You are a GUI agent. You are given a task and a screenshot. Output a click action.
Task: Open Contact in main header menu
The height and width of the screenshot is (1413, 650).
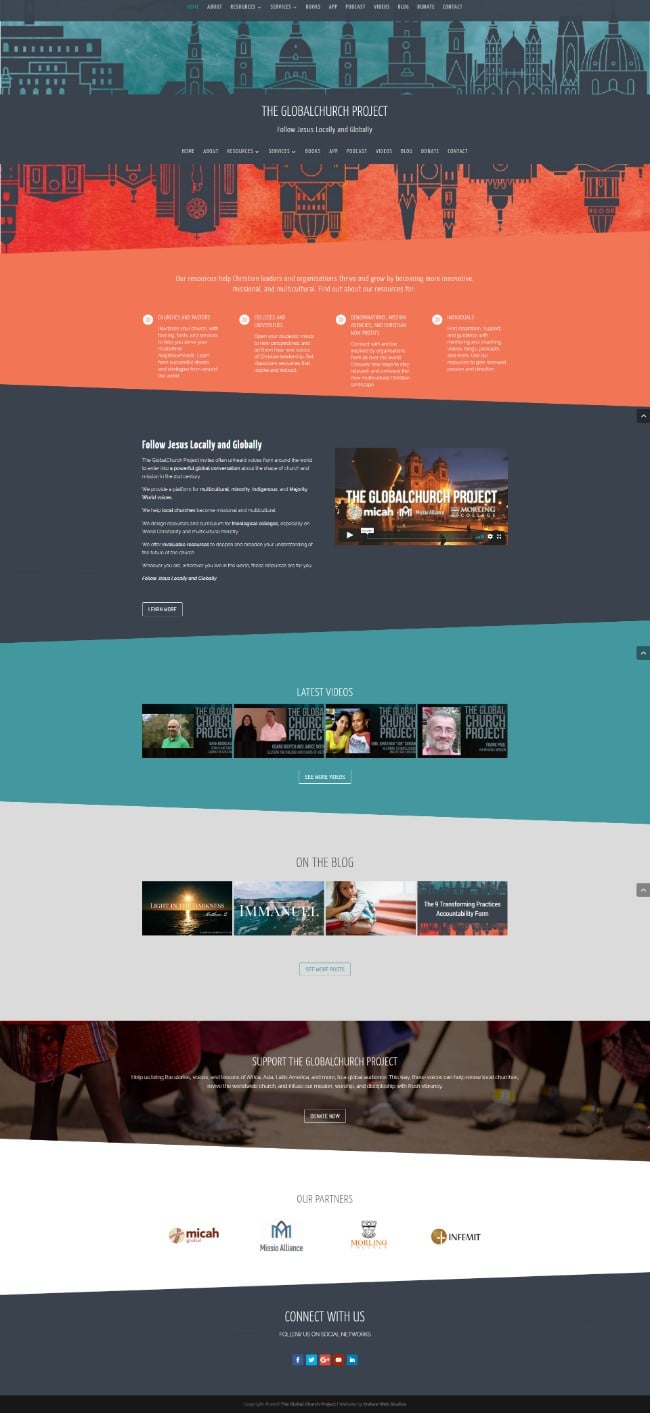pyautogui.click(x=458, y=151)
